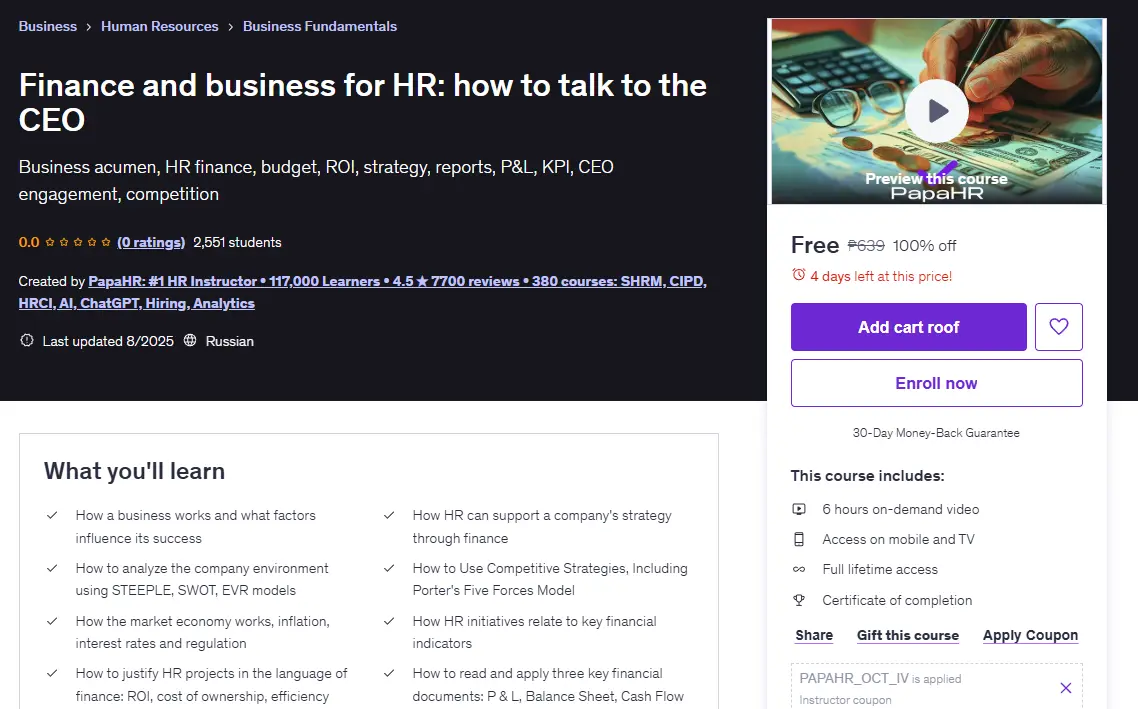
Task: Add course to wishlist via heart icon
Action: pyautogui.click(x=1058, y=327)
